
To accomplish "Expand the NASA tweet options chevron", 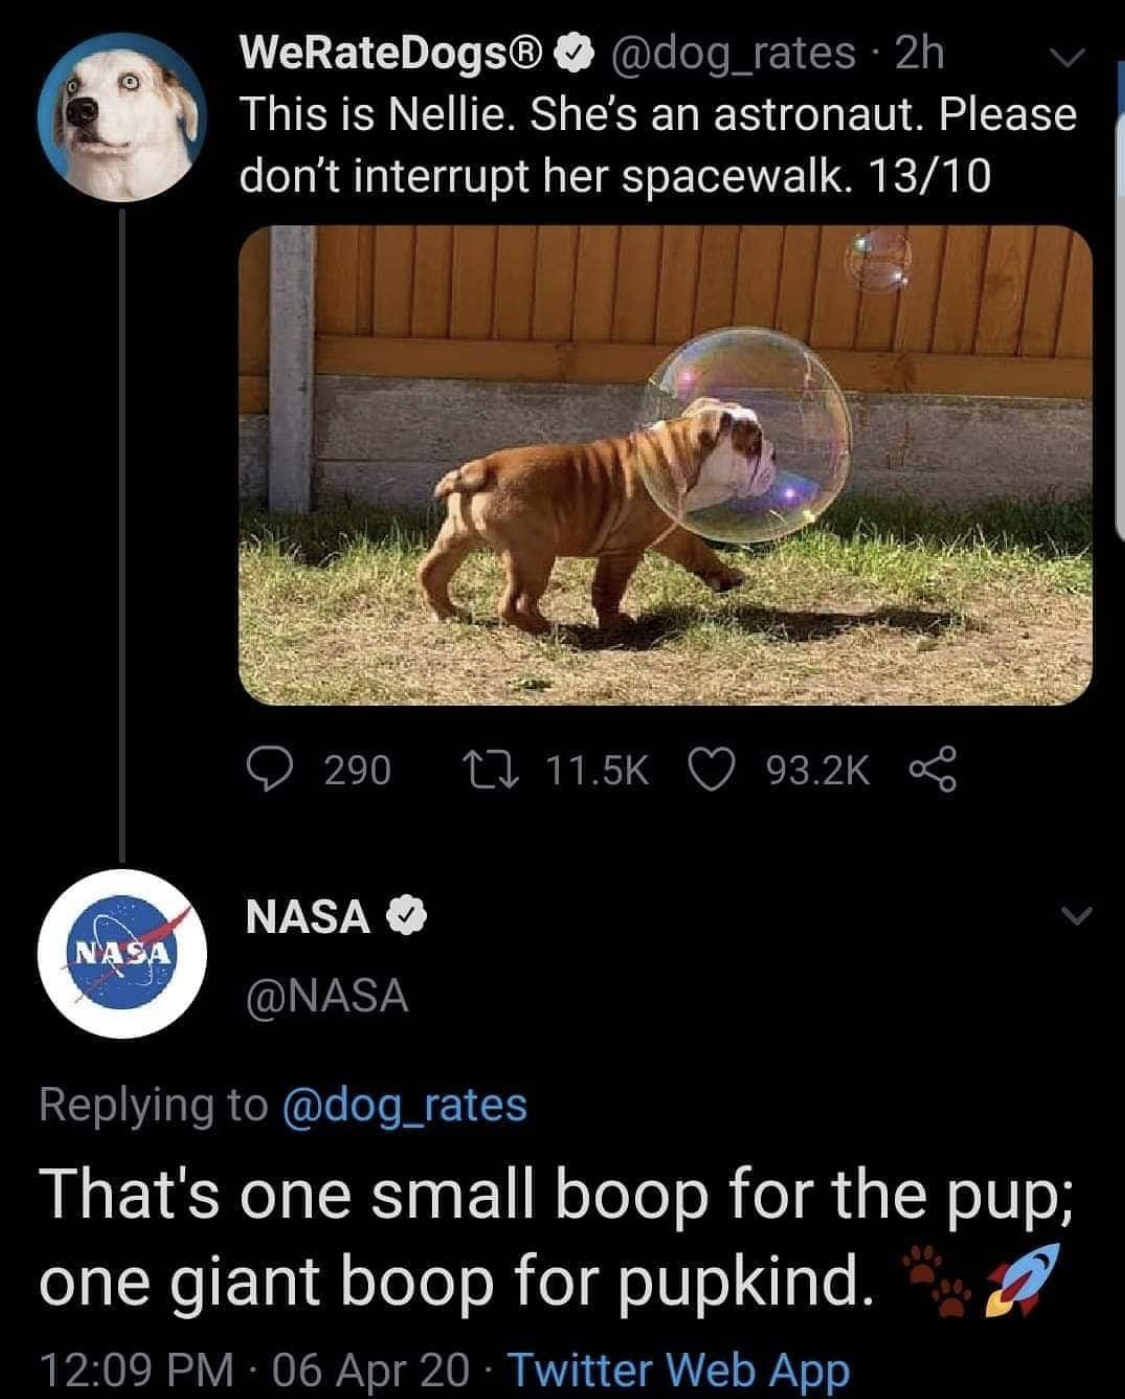I will pyautogui.click(x=1077, y=915).
